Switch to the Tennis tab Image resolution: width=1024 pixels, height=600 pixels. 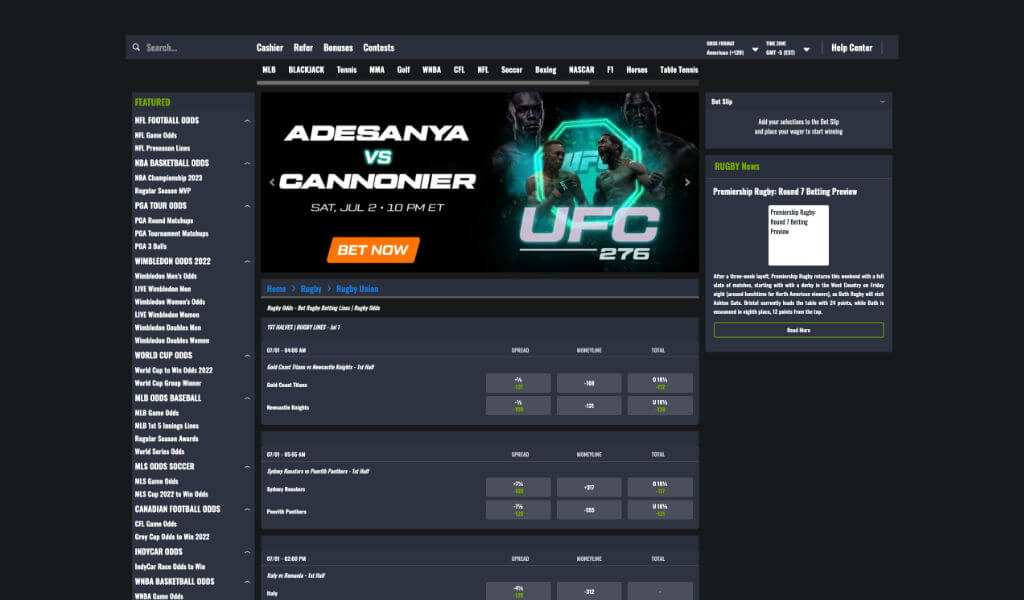click(x=347, y=70)
